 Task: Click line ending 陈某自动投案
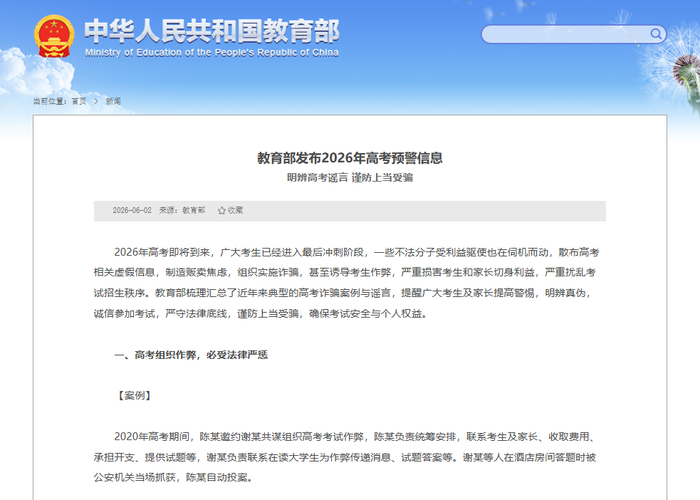click(x=174, y=478)
